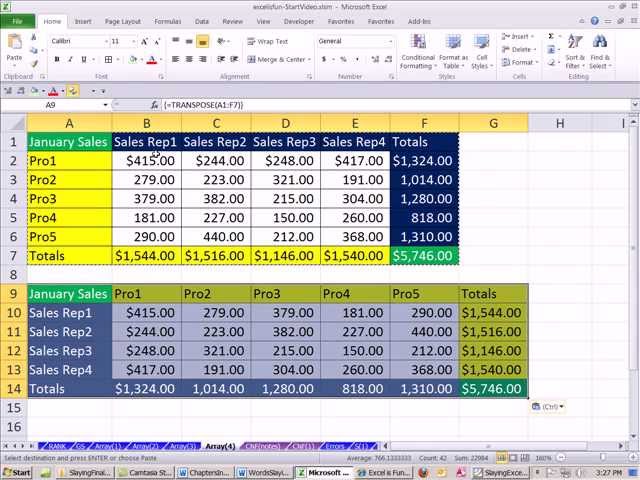The height and width of the screenshot is (480, 640).
Task: Apply ribbon Font Color red A
Action: coord(151,60)
